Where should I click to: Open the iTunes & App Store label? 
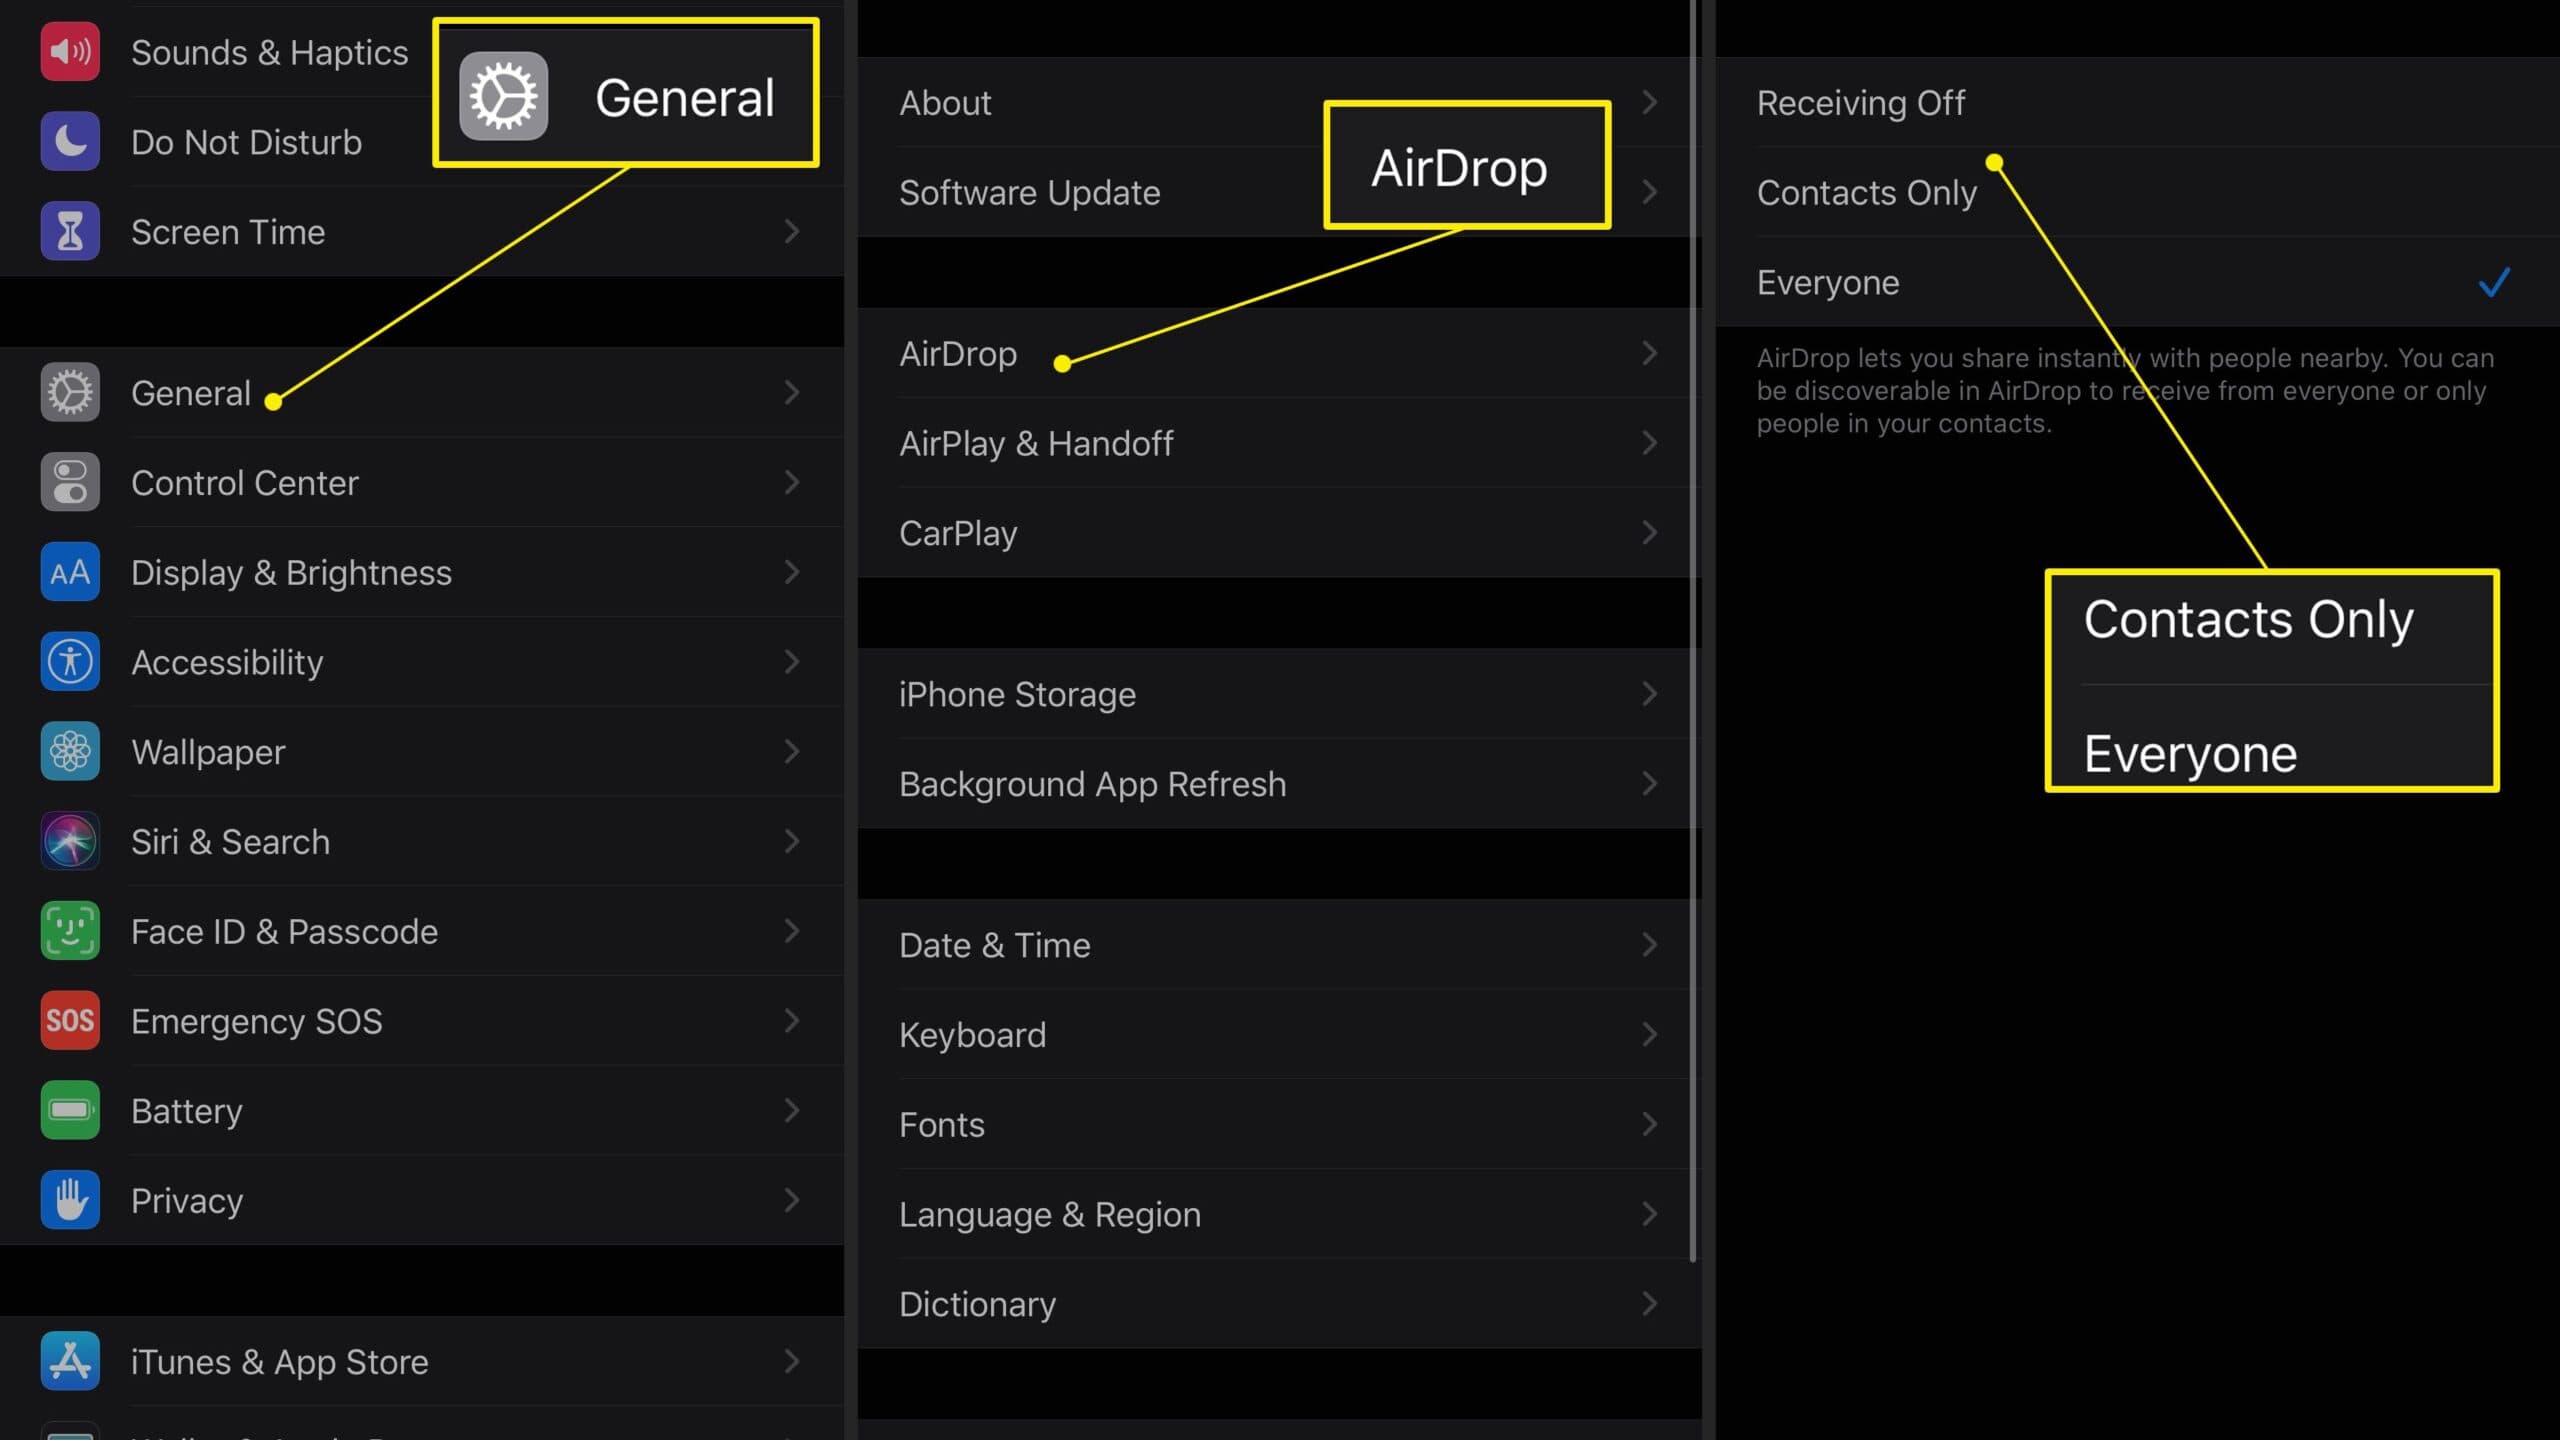(279, 1362)
